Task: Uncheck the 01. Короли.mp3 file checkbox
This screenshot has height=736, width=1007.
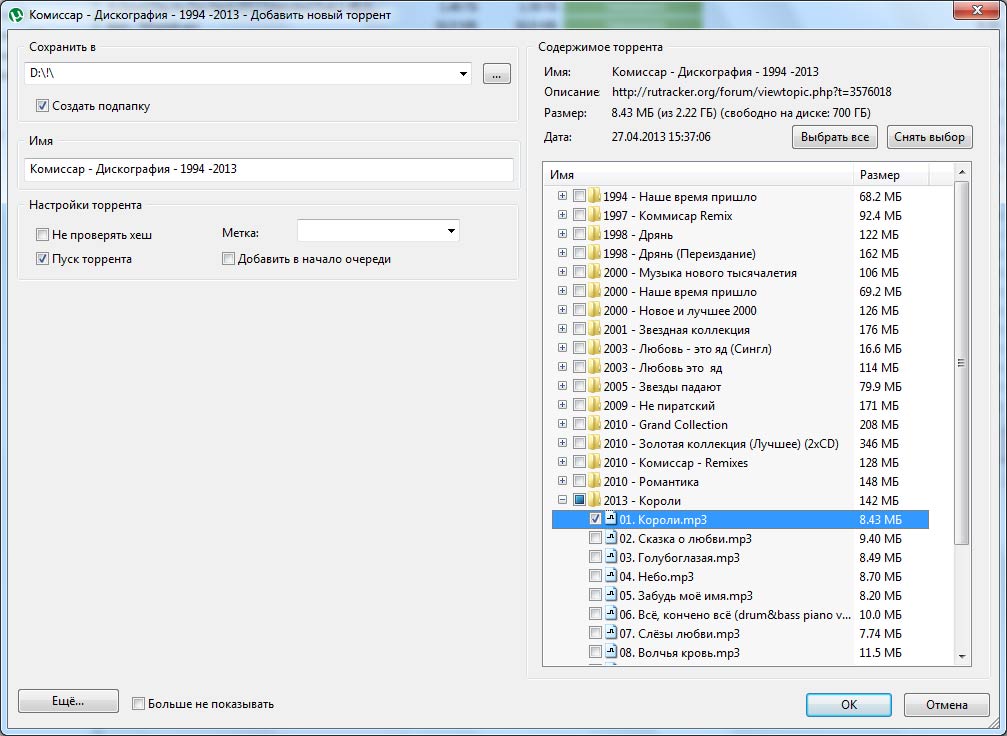Action: pos(595,519)
